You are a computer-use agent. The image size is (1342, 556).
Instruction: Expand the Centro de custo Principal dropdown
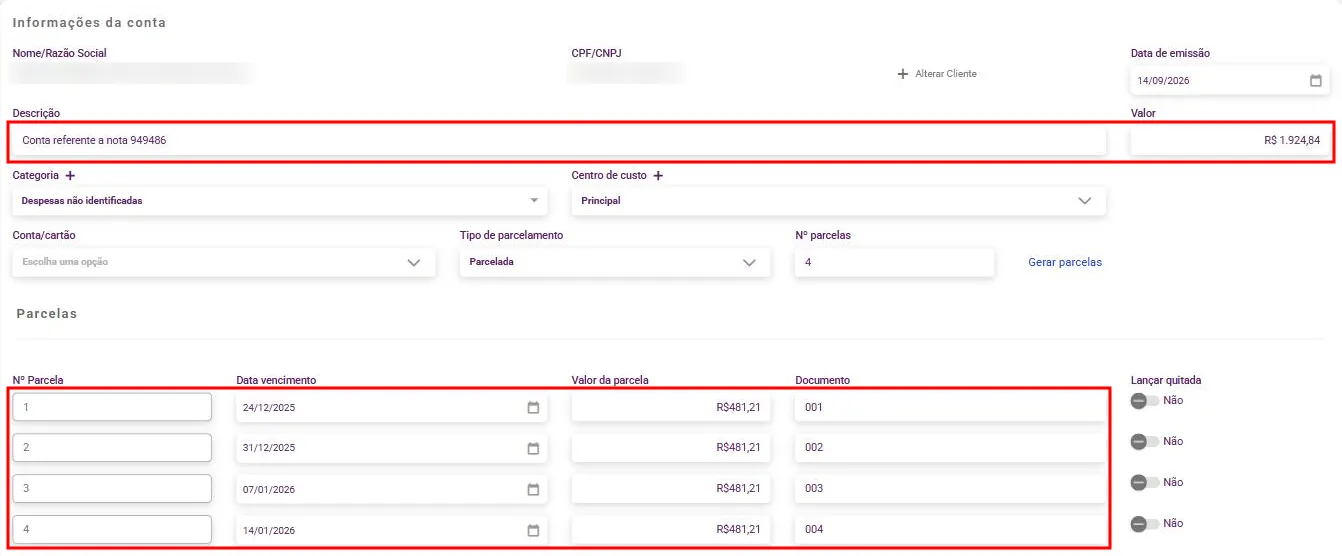pos(839,201)
